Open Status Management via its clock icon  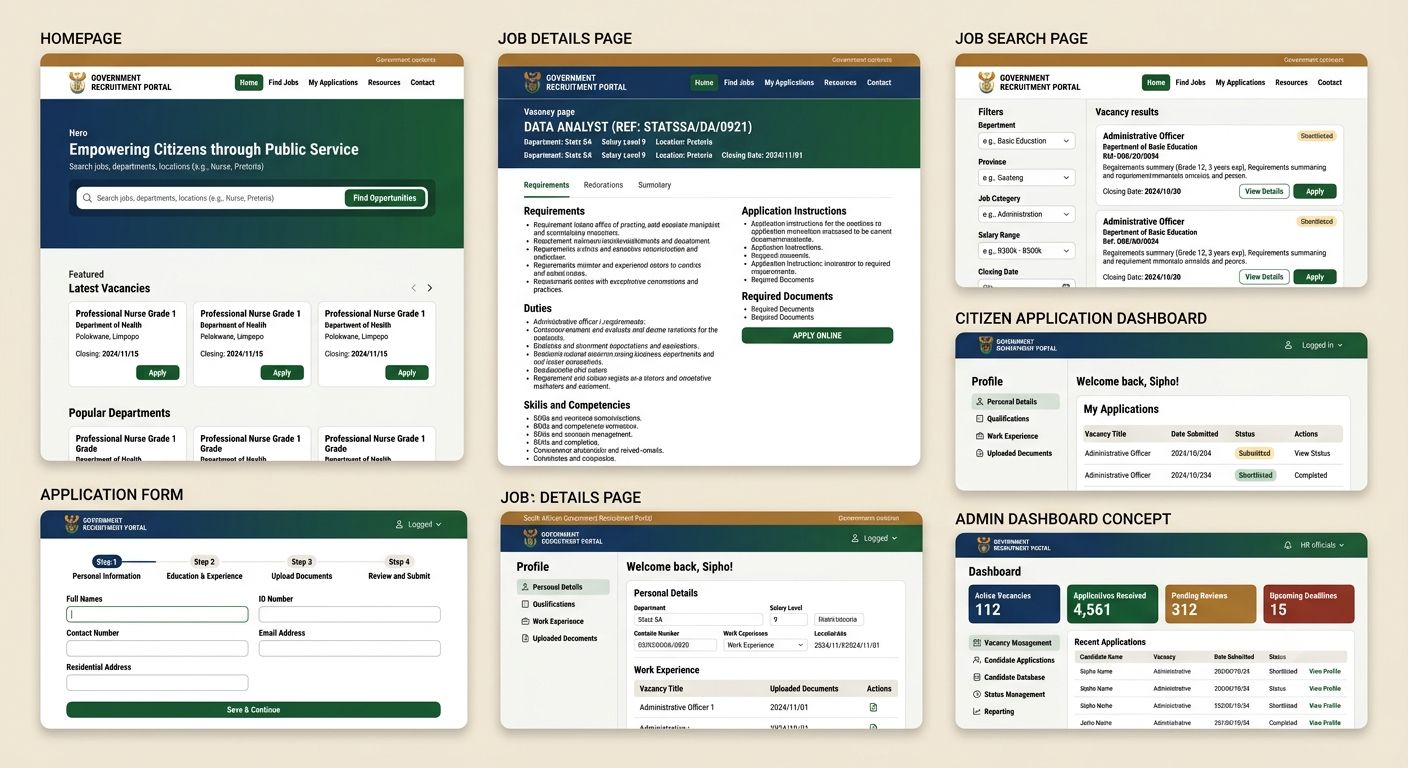click(x=977, y=694)
